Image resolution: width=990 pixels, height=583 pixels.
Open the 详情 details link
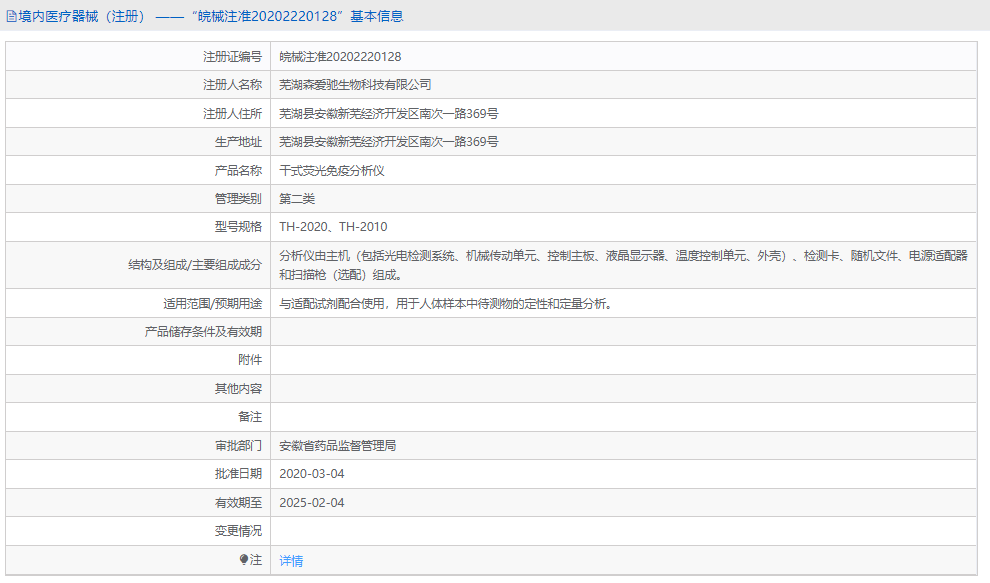coord(290,560)
